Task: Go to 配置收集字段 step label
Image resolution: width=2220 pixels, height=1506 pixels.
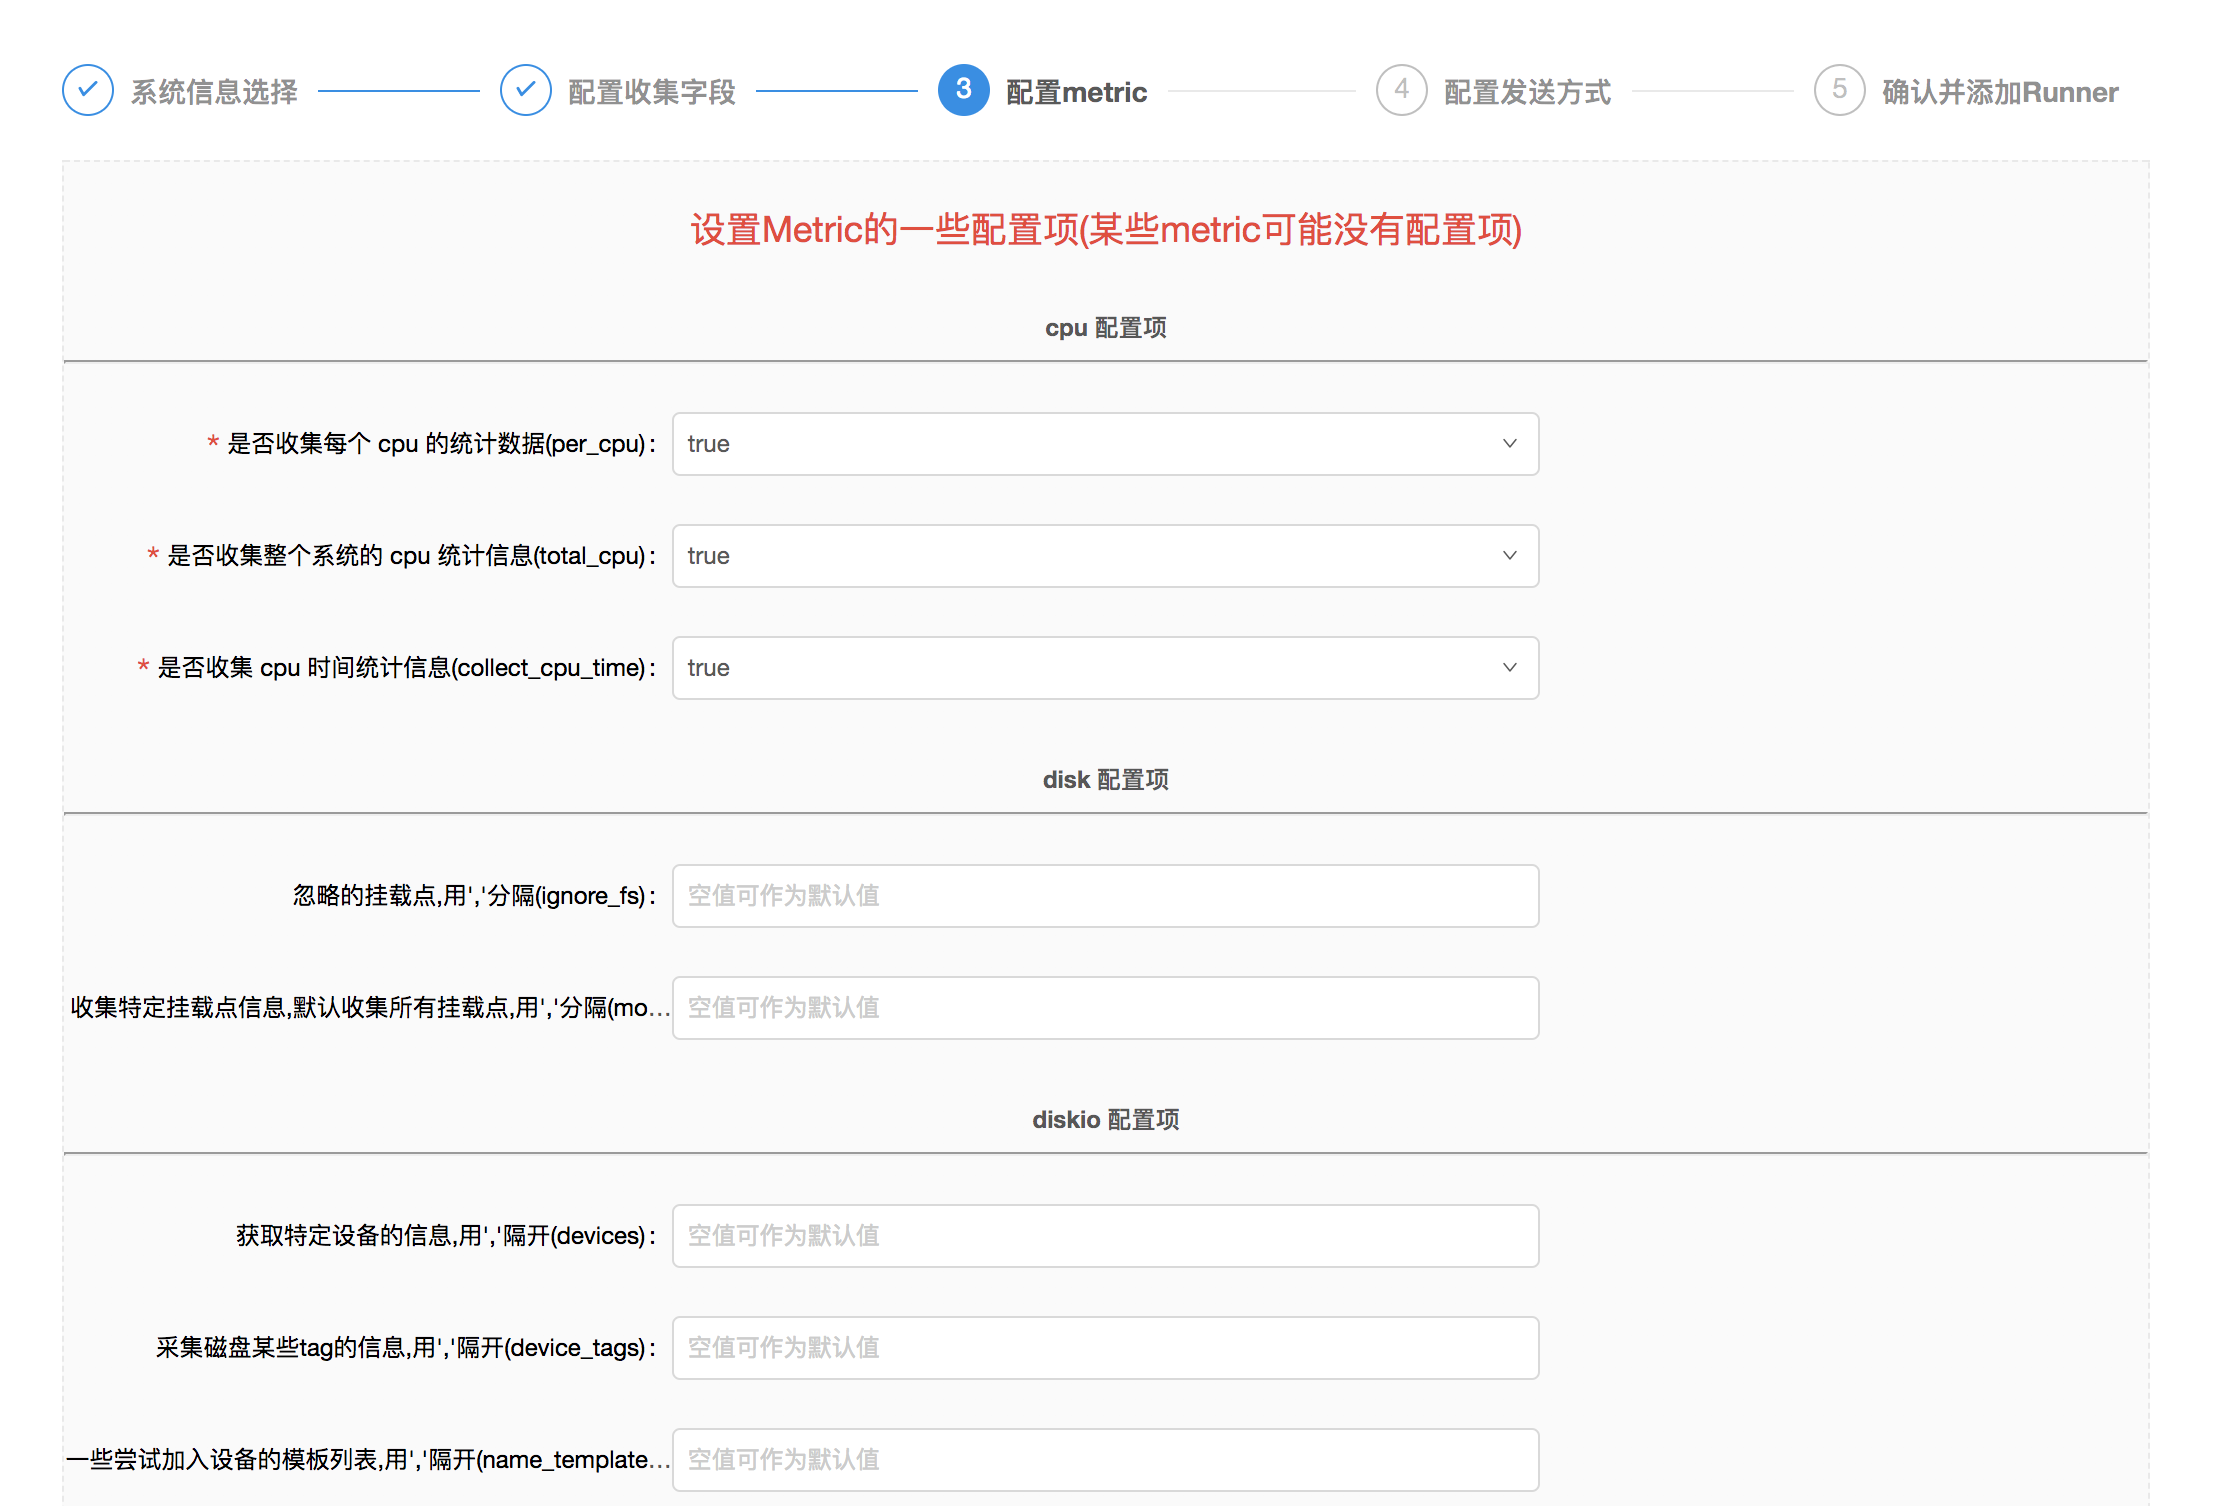Action: click(652, 92)
